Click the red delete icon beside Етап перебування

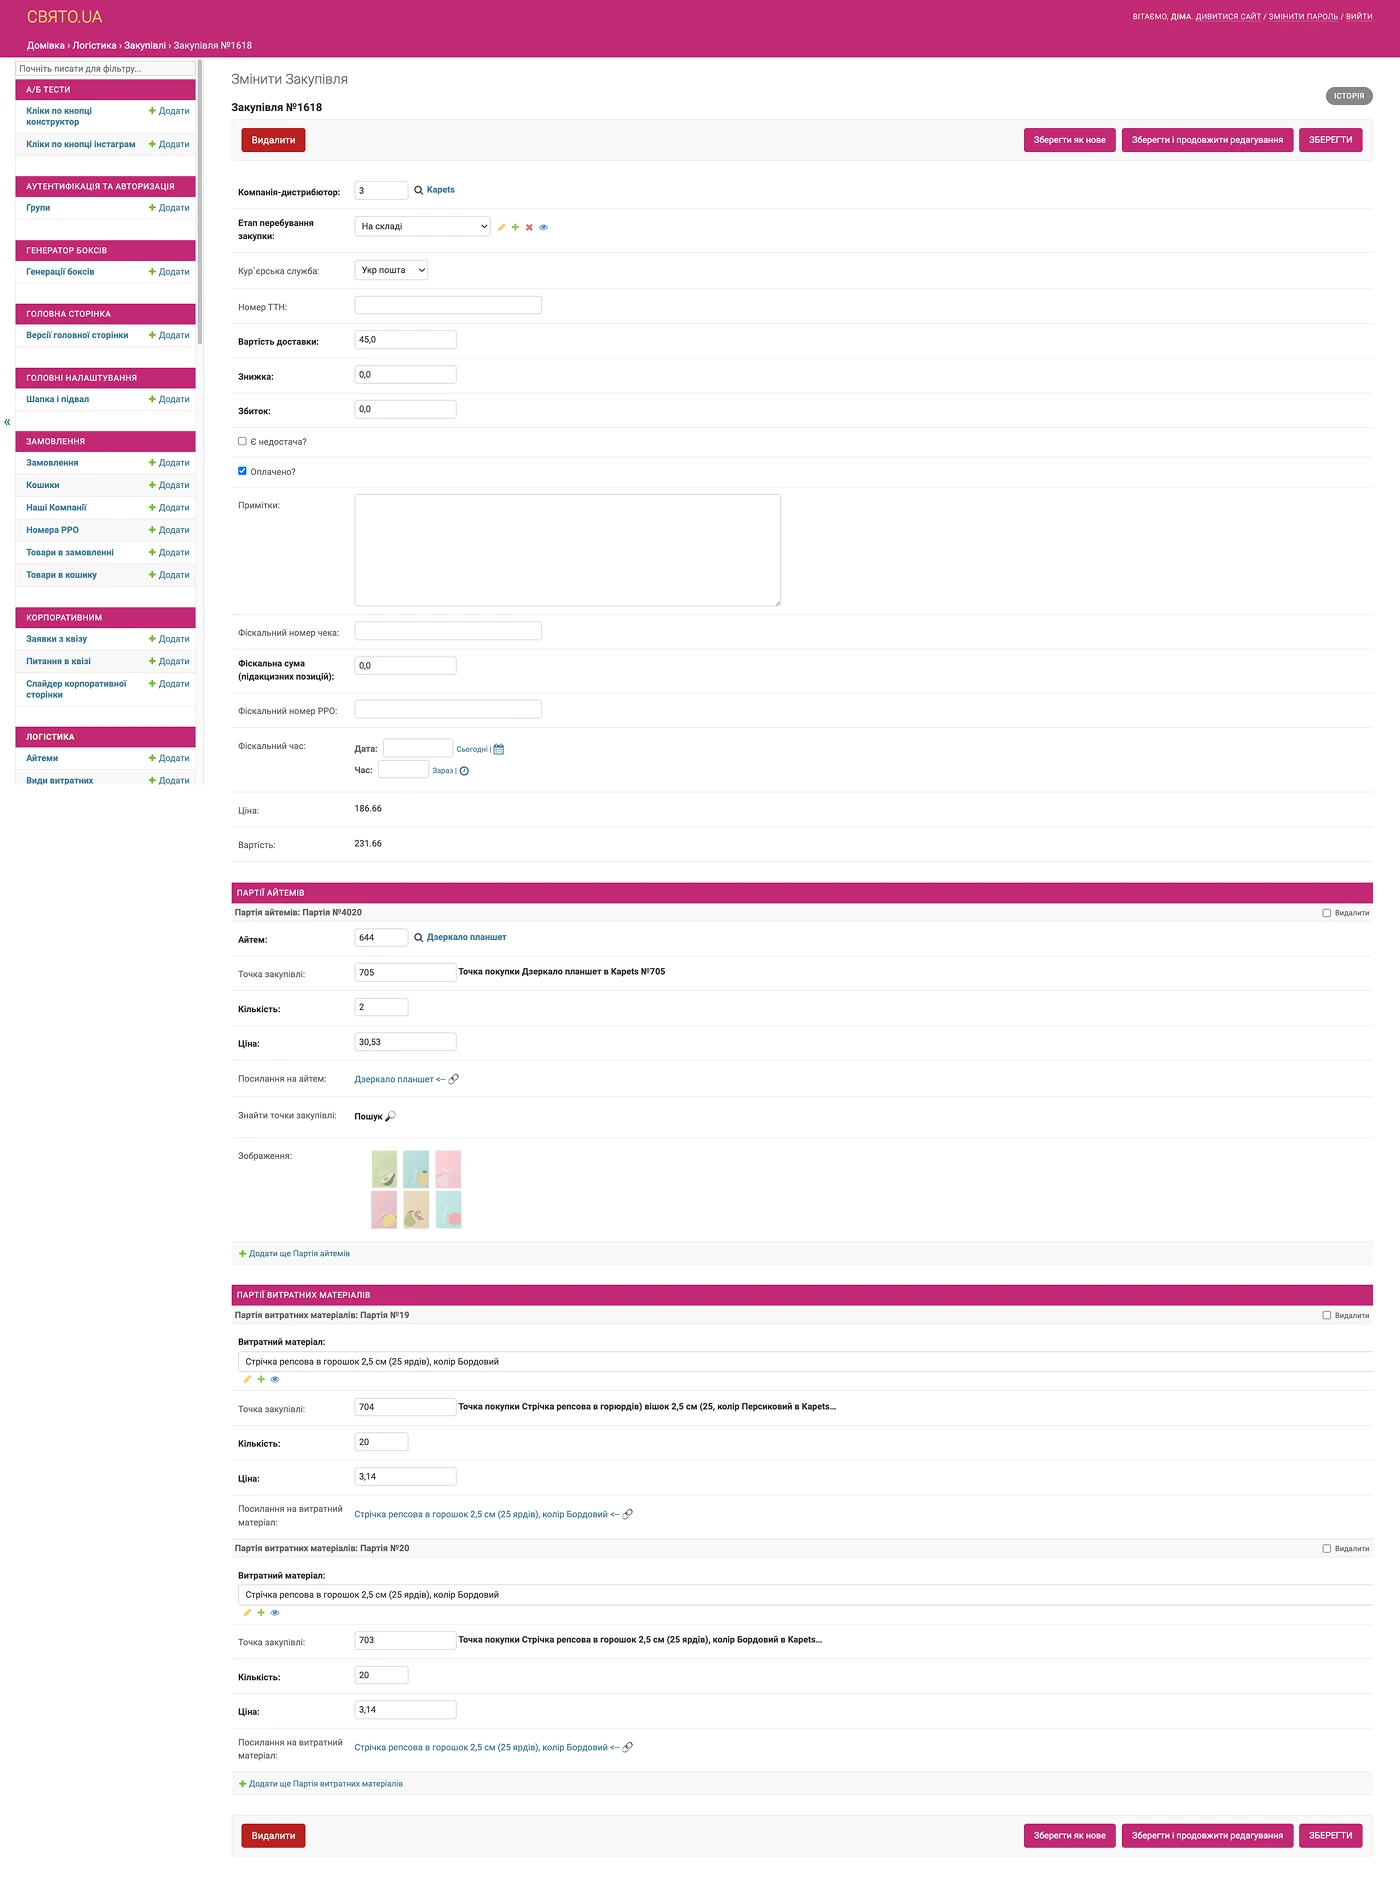click(x=529, y=228)
